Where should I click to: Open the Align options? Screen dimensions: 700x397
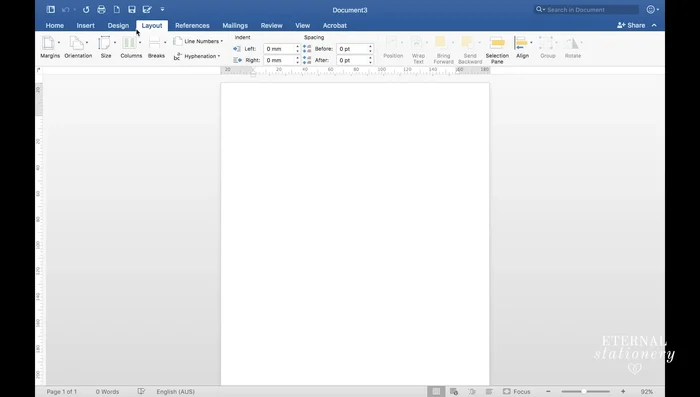point(522,47)
